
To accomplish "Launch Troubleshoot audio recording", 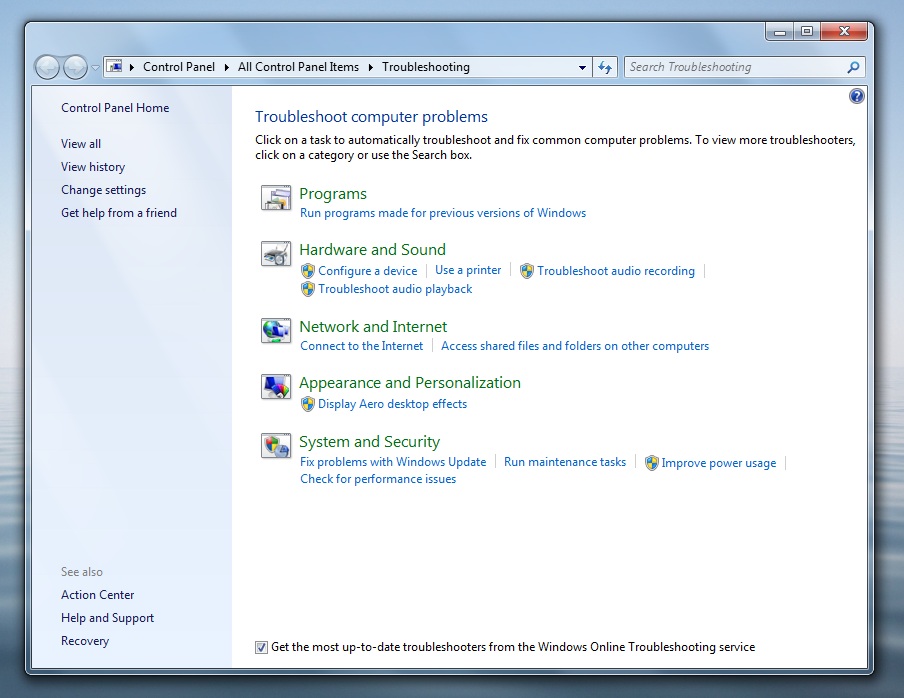I will tap(616, 271).
